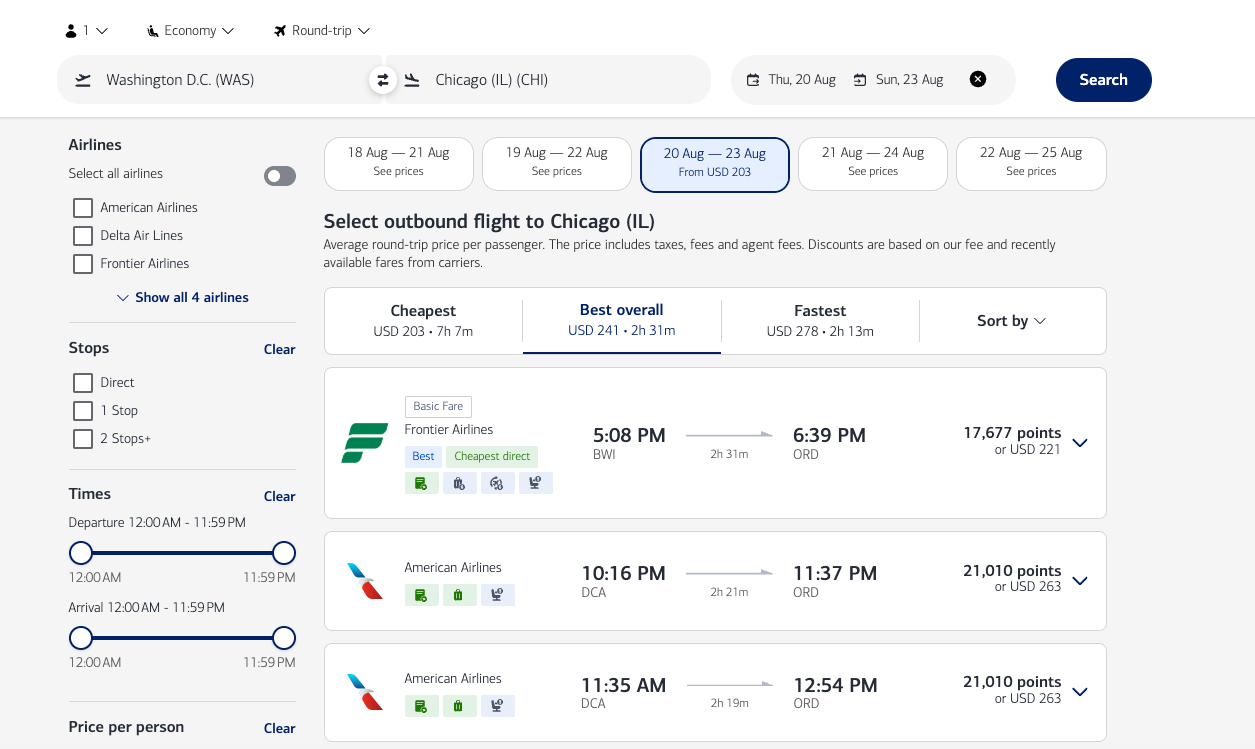
Task: Click the 5:08 PM departure time
Action: tap(629, 435)
